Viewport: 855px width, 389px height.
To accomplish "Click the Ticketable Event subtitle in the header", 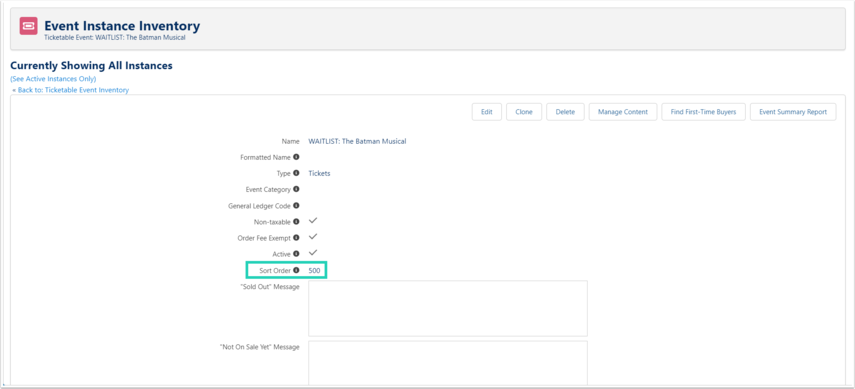I will click(x=115, y=38).
